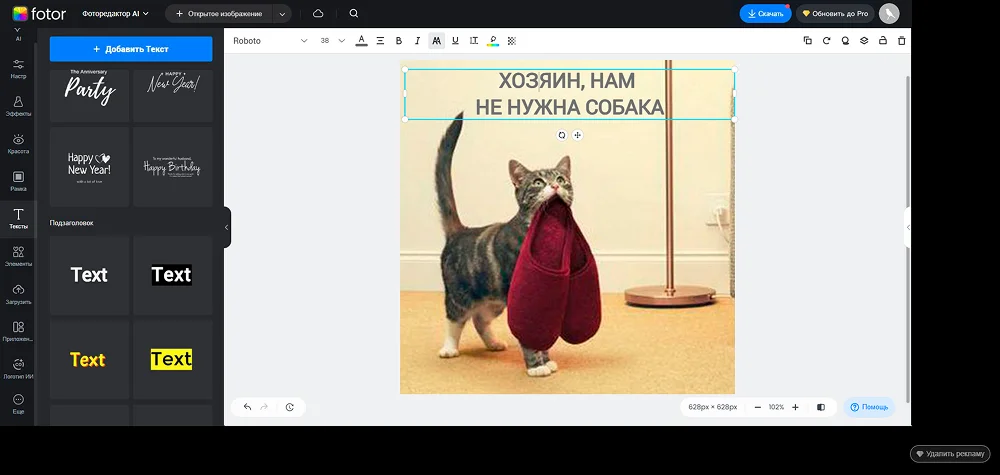1000x475 pixels.
Task: Click the undo arrow icon
Action: [247, 407]
